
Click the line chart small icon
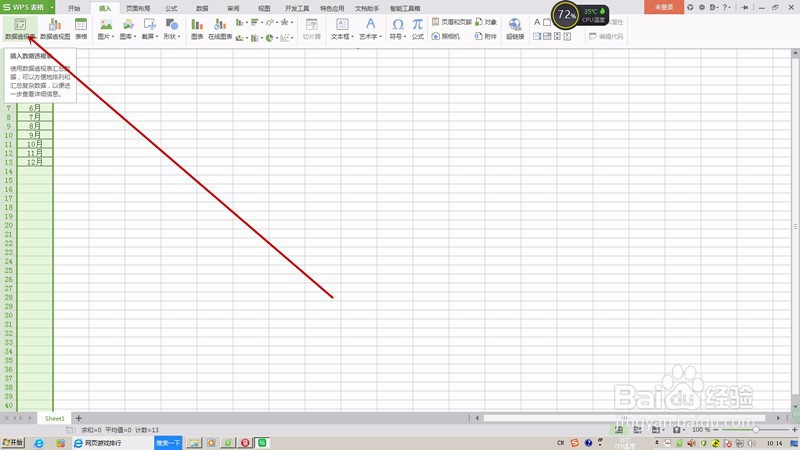269,22
